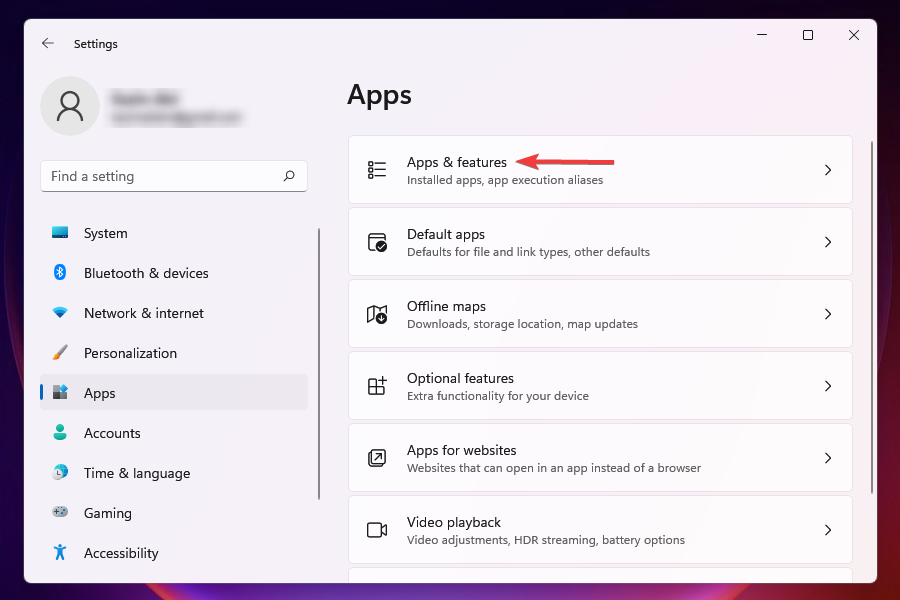
Task: Select the Apps category label
Action: pyautogui.click(x=99, y=393)
